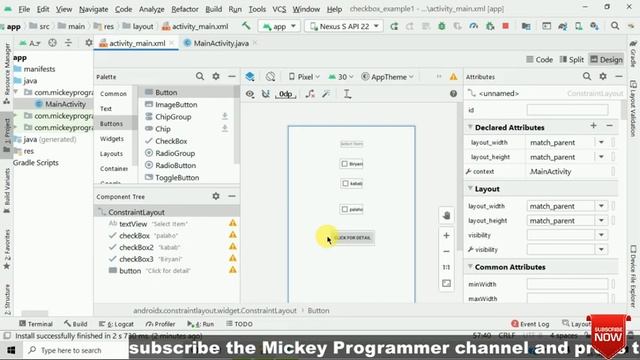
Task: Click the layout warnings triangle icon
Action: point(453,77)
